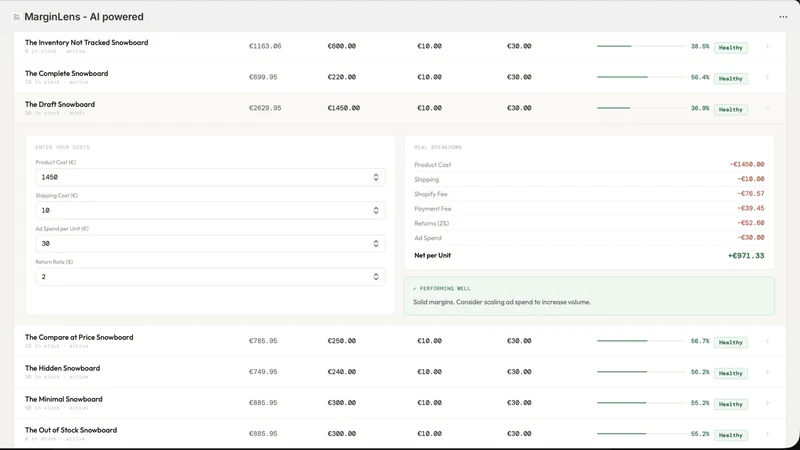This screenshot has width=800, height=450.
Task: Click the 56.4% margin percentage
Action: 700,78
